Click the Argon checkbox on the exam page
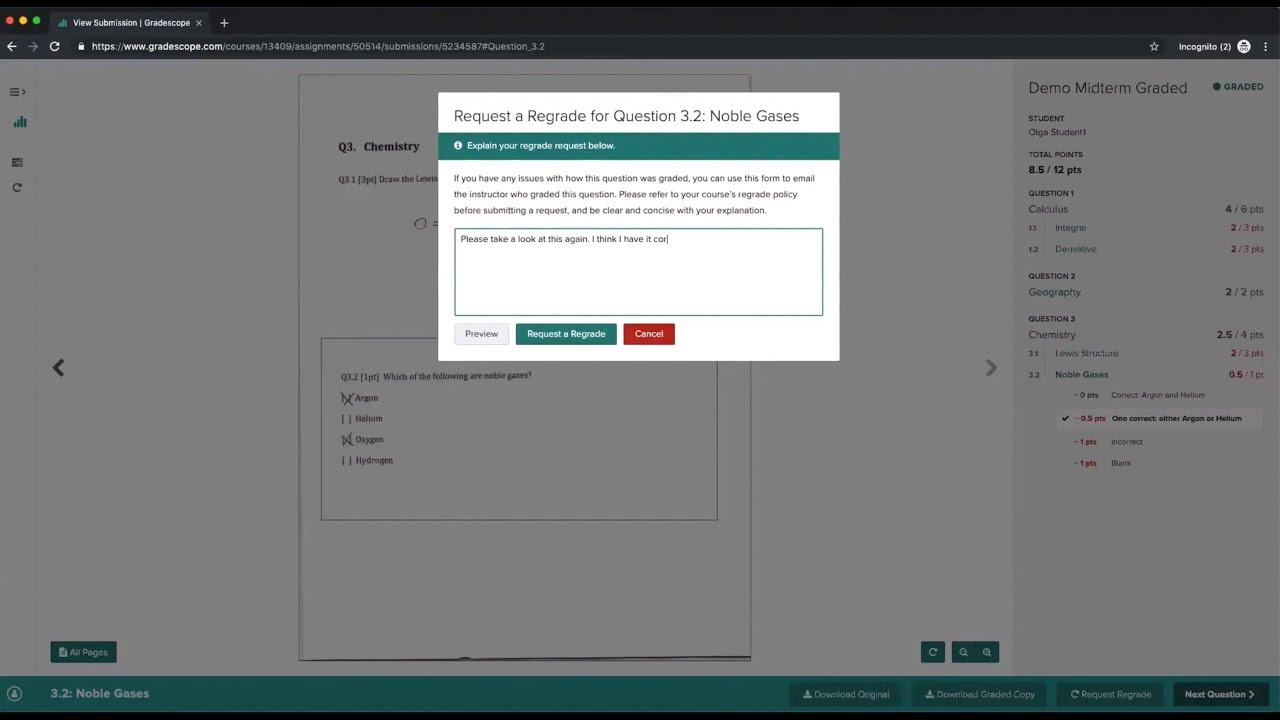The height and width of the screenshot is (720, 1280). coord(347,398)
